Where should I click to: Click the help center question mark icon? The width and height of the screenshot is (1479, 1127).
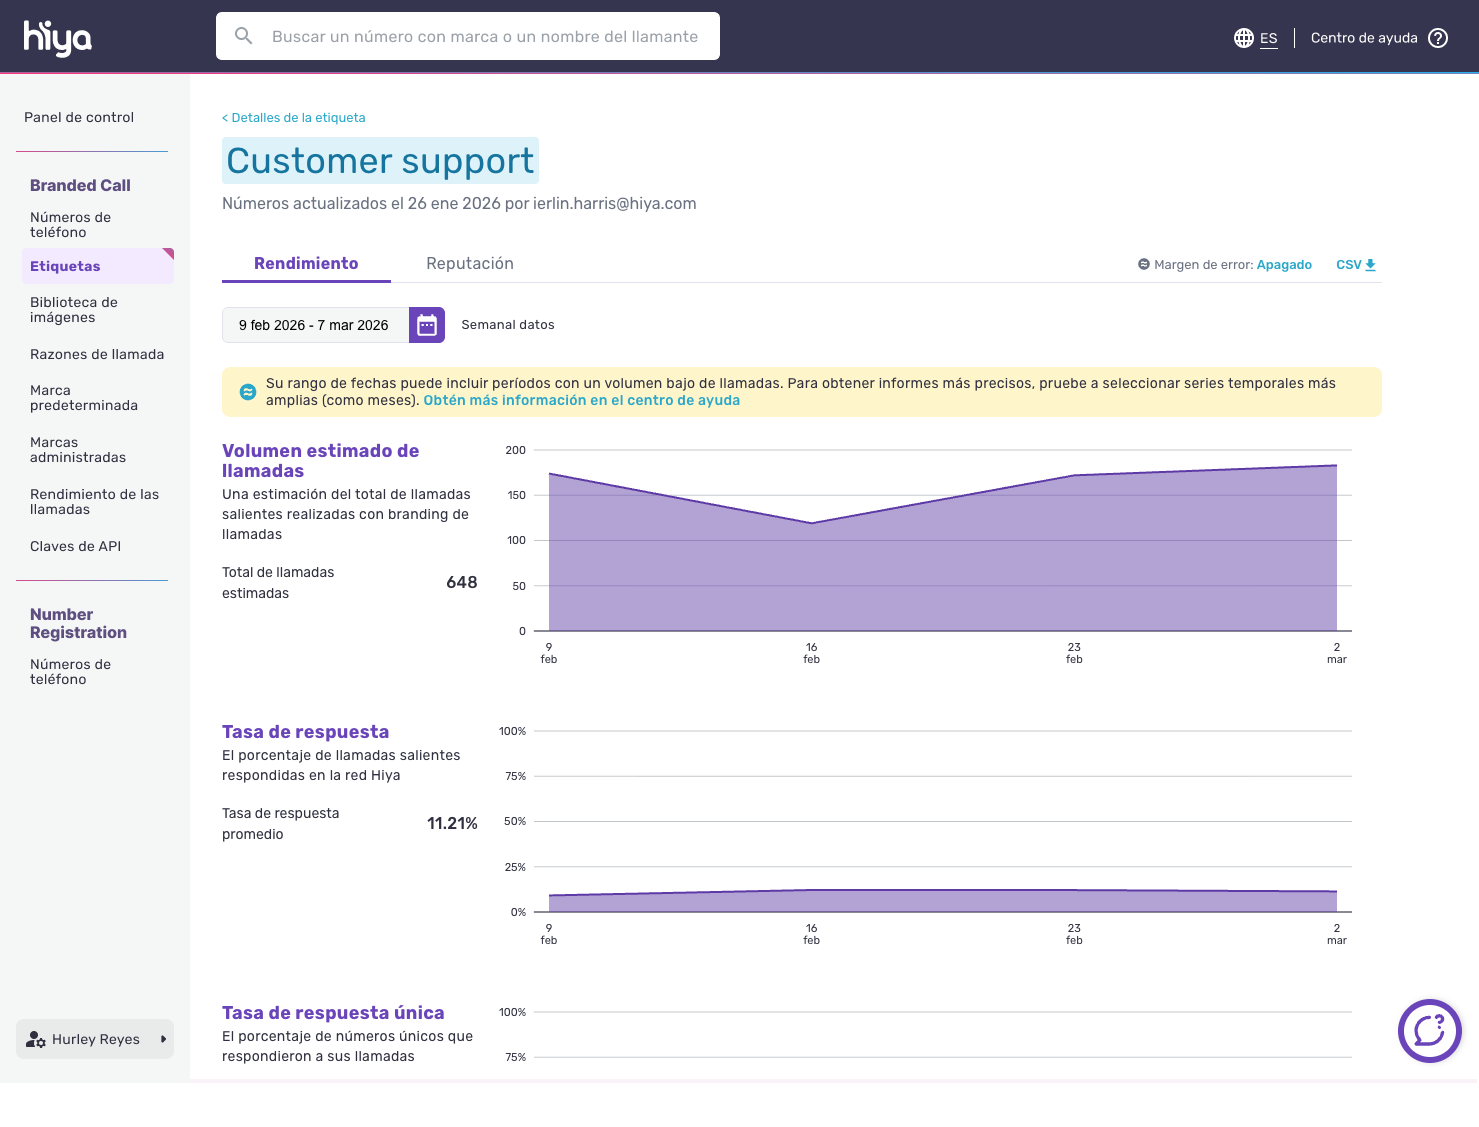pyautogui.click(x=1438, y=38)
